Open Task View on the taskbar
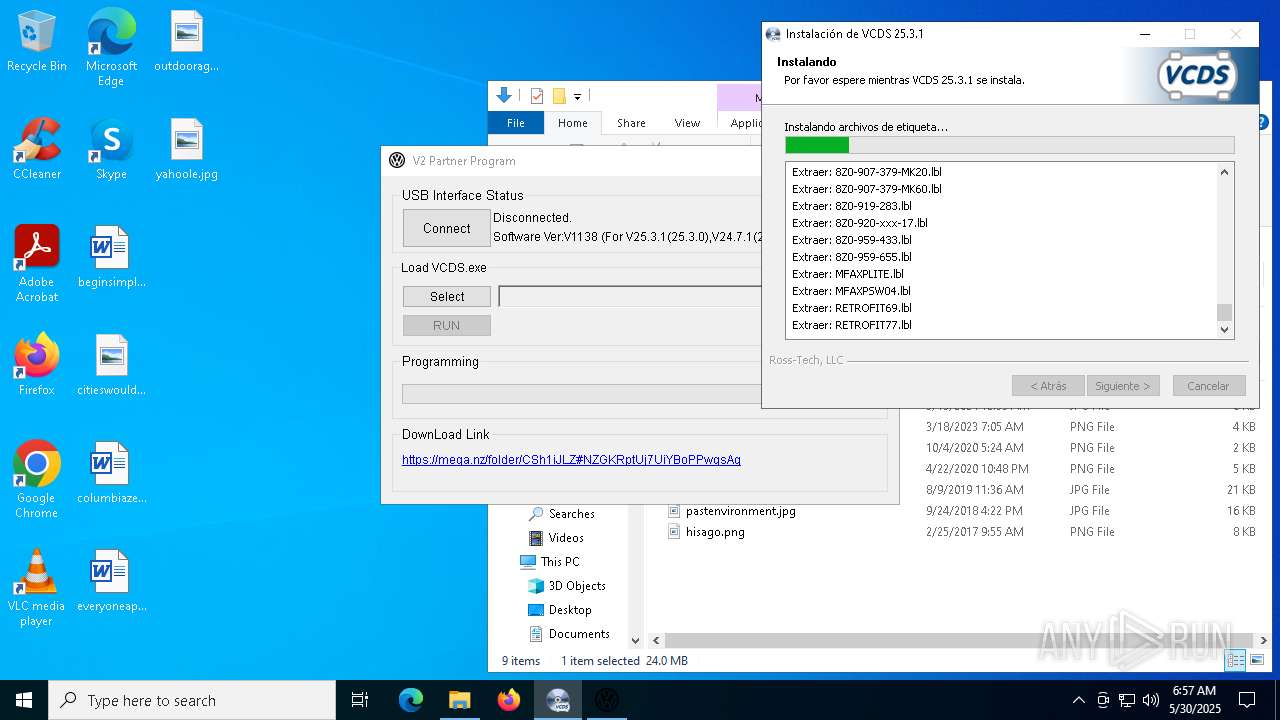The image size is (1280, 720). 360,700
